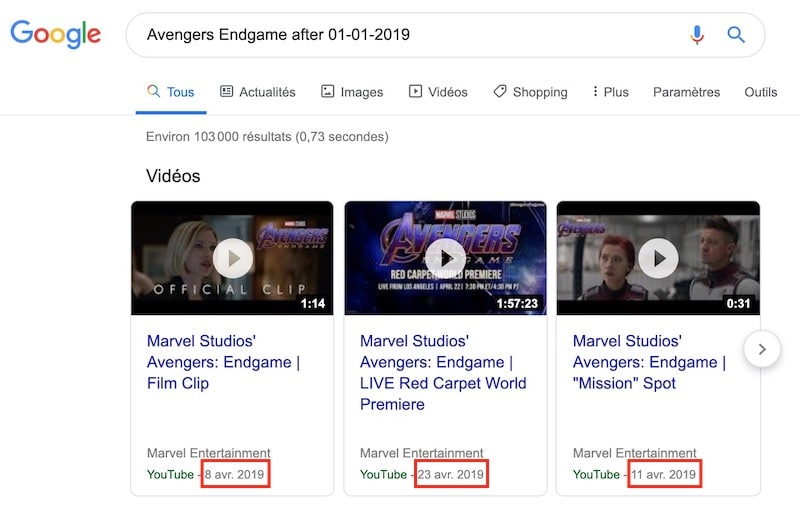Viewport: 800px width, 512px height.
Task: Click the blue magnifier search icon
Action: point(736,35)
